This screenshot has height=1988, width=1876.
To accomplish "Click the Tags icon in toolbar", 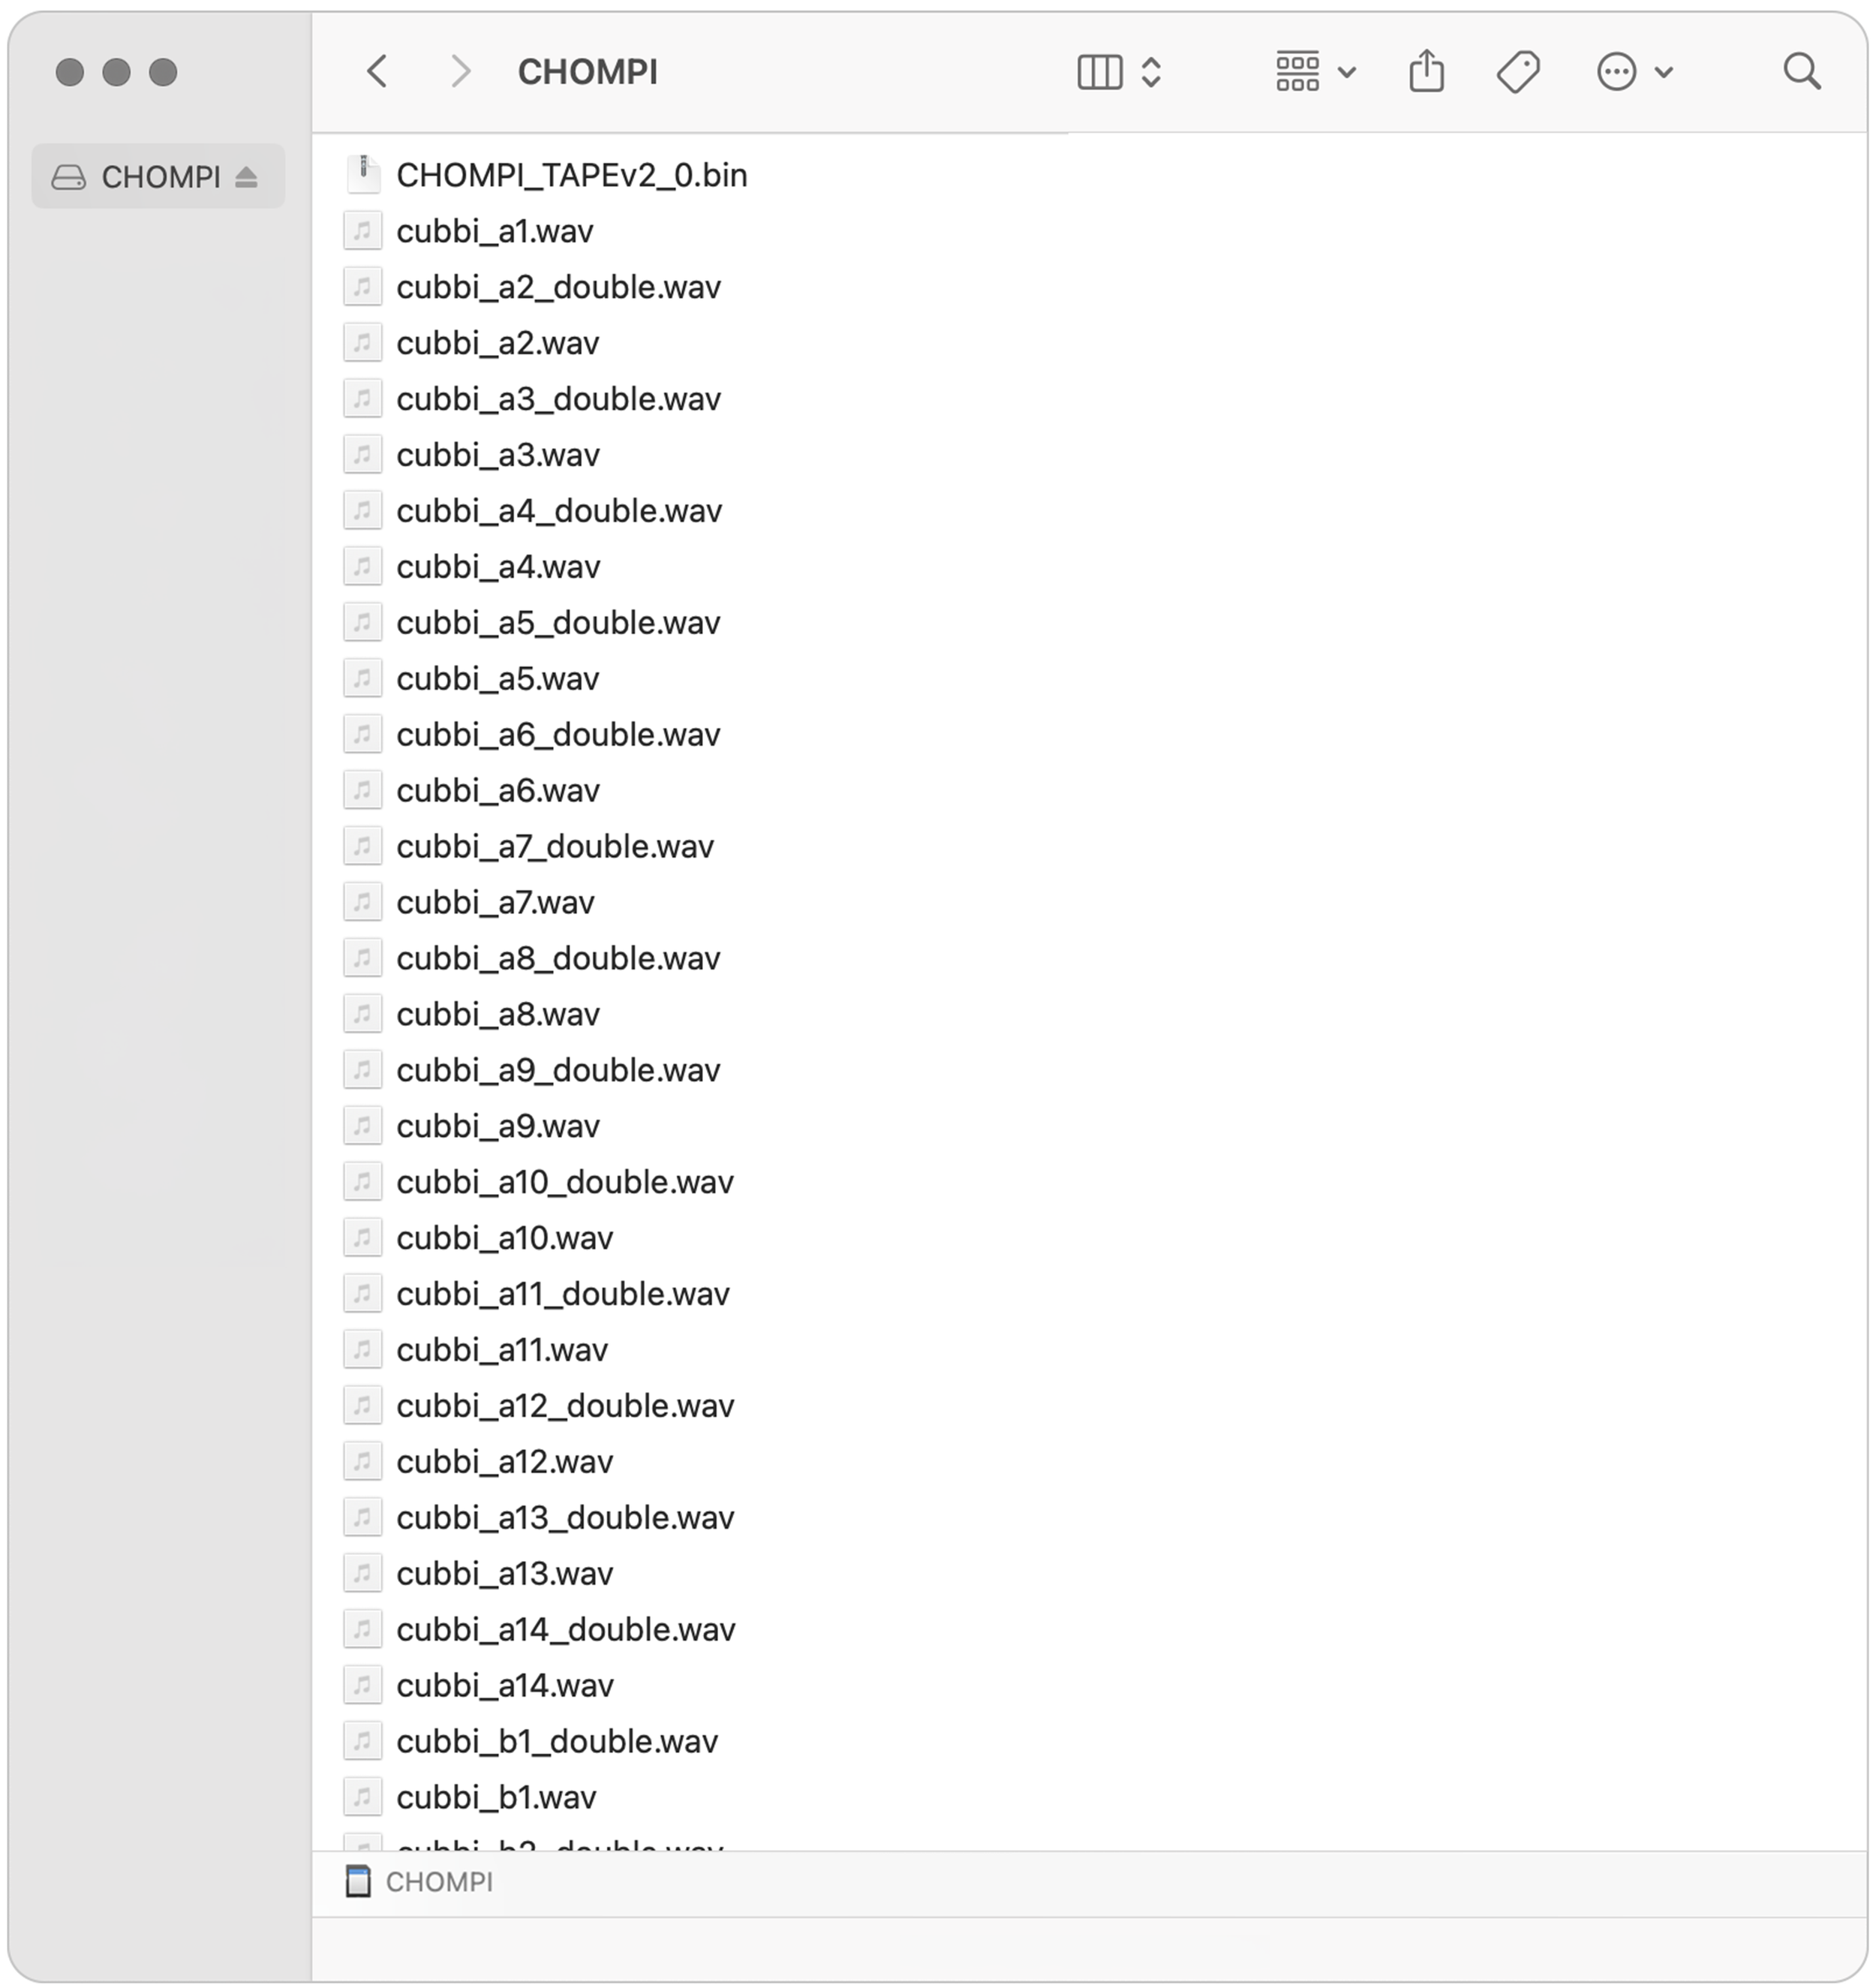I will tap(1517, 71).
